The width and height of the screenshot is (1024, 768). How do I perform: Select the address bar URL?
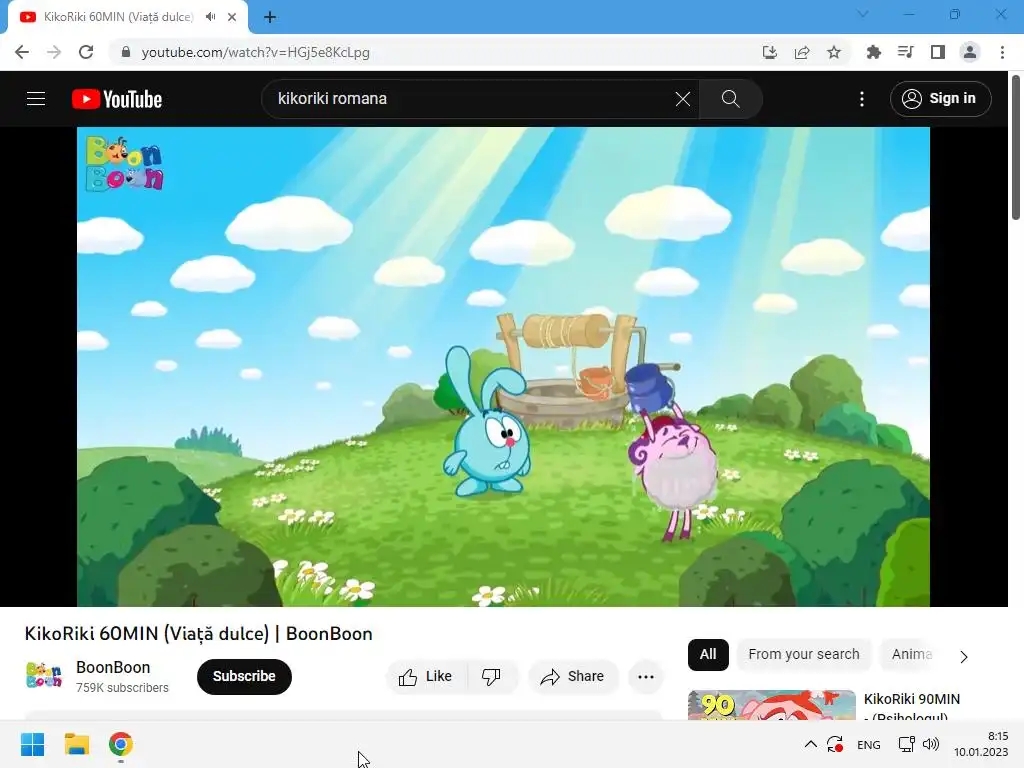(x=255, y=52)
